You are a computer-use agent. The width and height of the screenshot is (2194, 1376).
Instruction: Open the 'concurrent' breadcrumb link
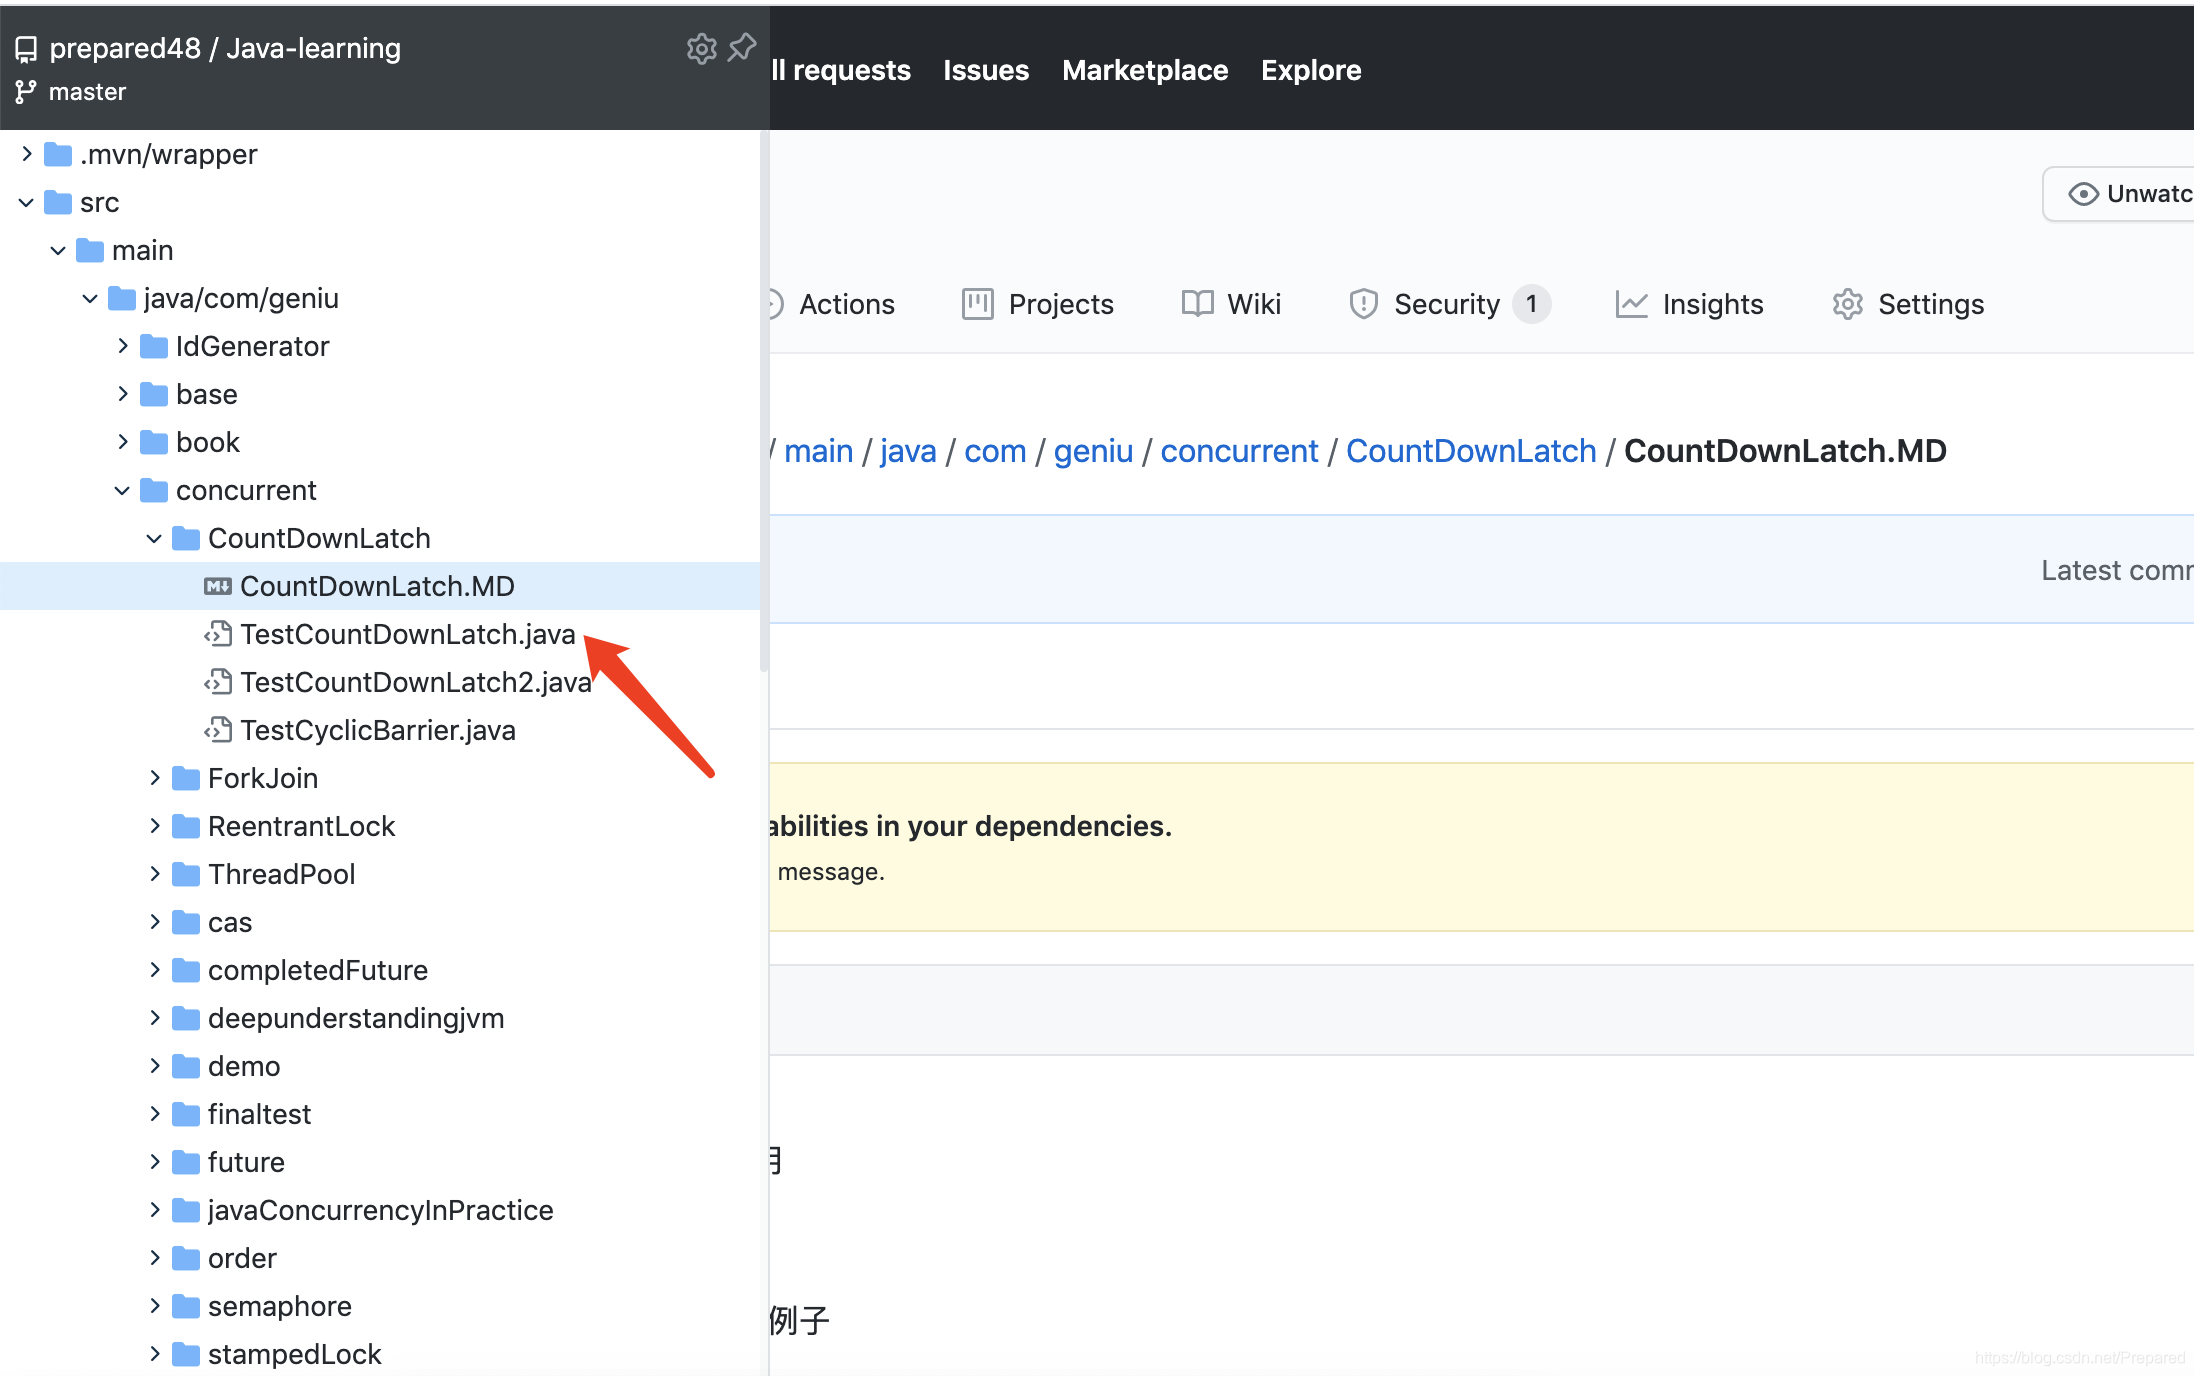[x=1239, y=451]
